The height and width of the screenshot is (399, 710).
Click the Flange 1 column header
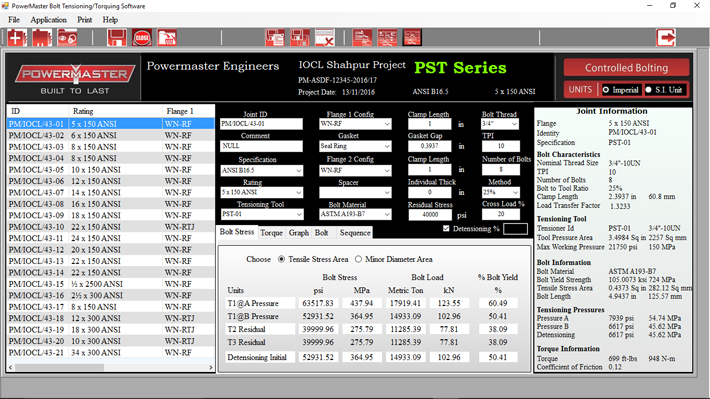[188, 111]
